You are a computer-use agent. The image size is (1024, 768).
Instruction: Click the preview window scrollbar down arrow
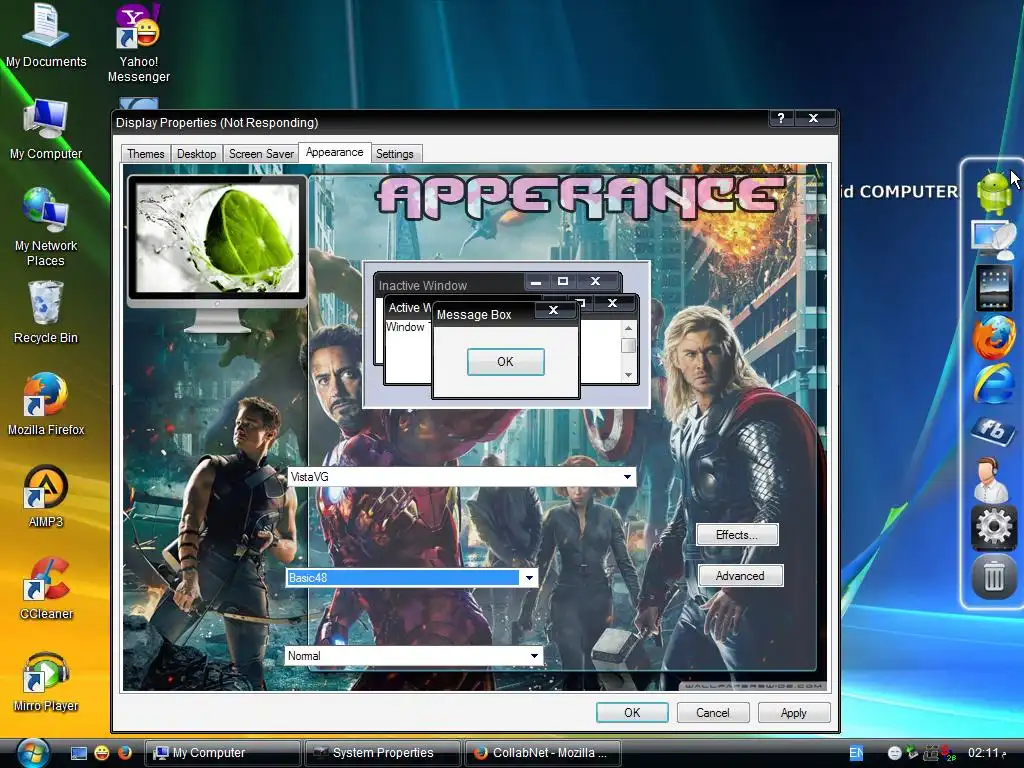point(628,375)
